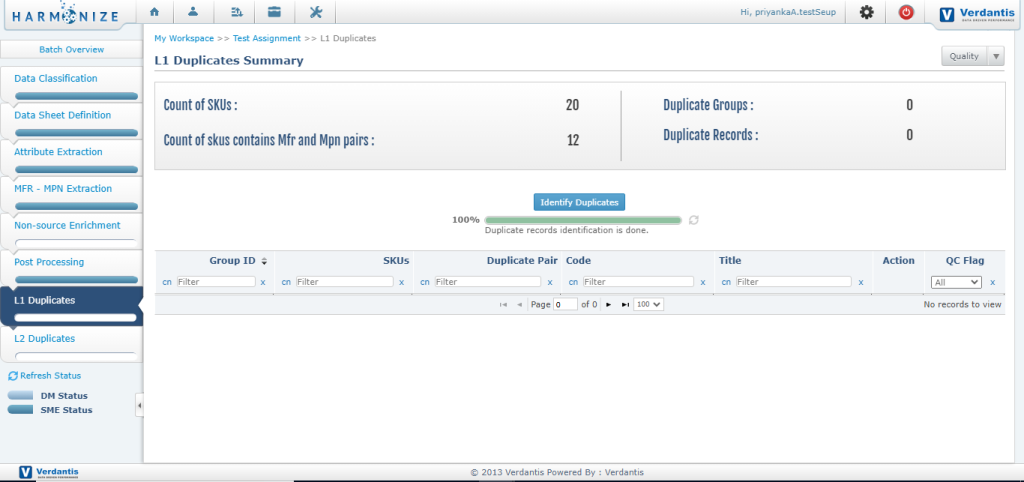Open rows-per-page 100 dropdown

tap(648, 304)
